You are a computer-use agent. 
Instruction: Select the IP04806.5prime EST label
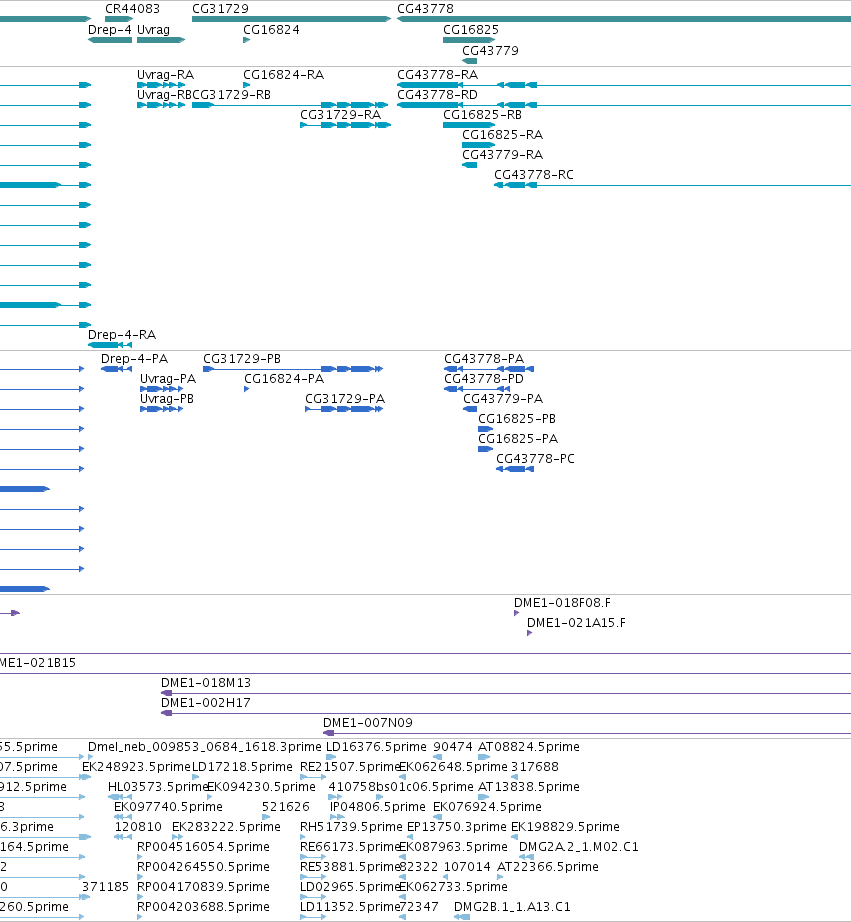pyautogui.click(x=378, y=807)
